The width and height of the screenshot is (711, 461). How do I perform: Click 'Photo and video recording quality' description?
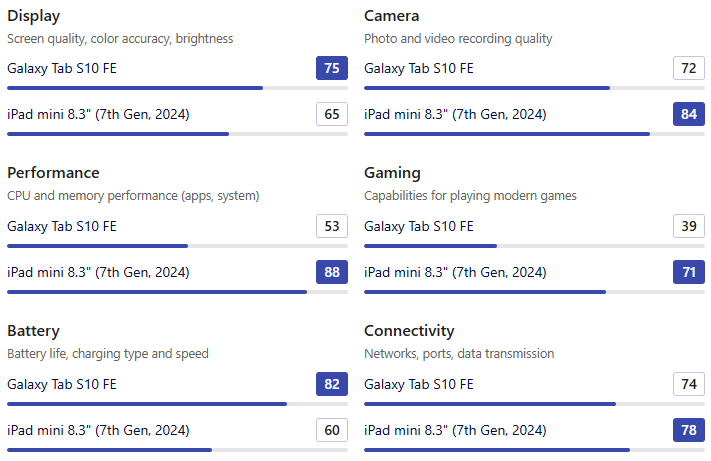[x=458, y=39]
